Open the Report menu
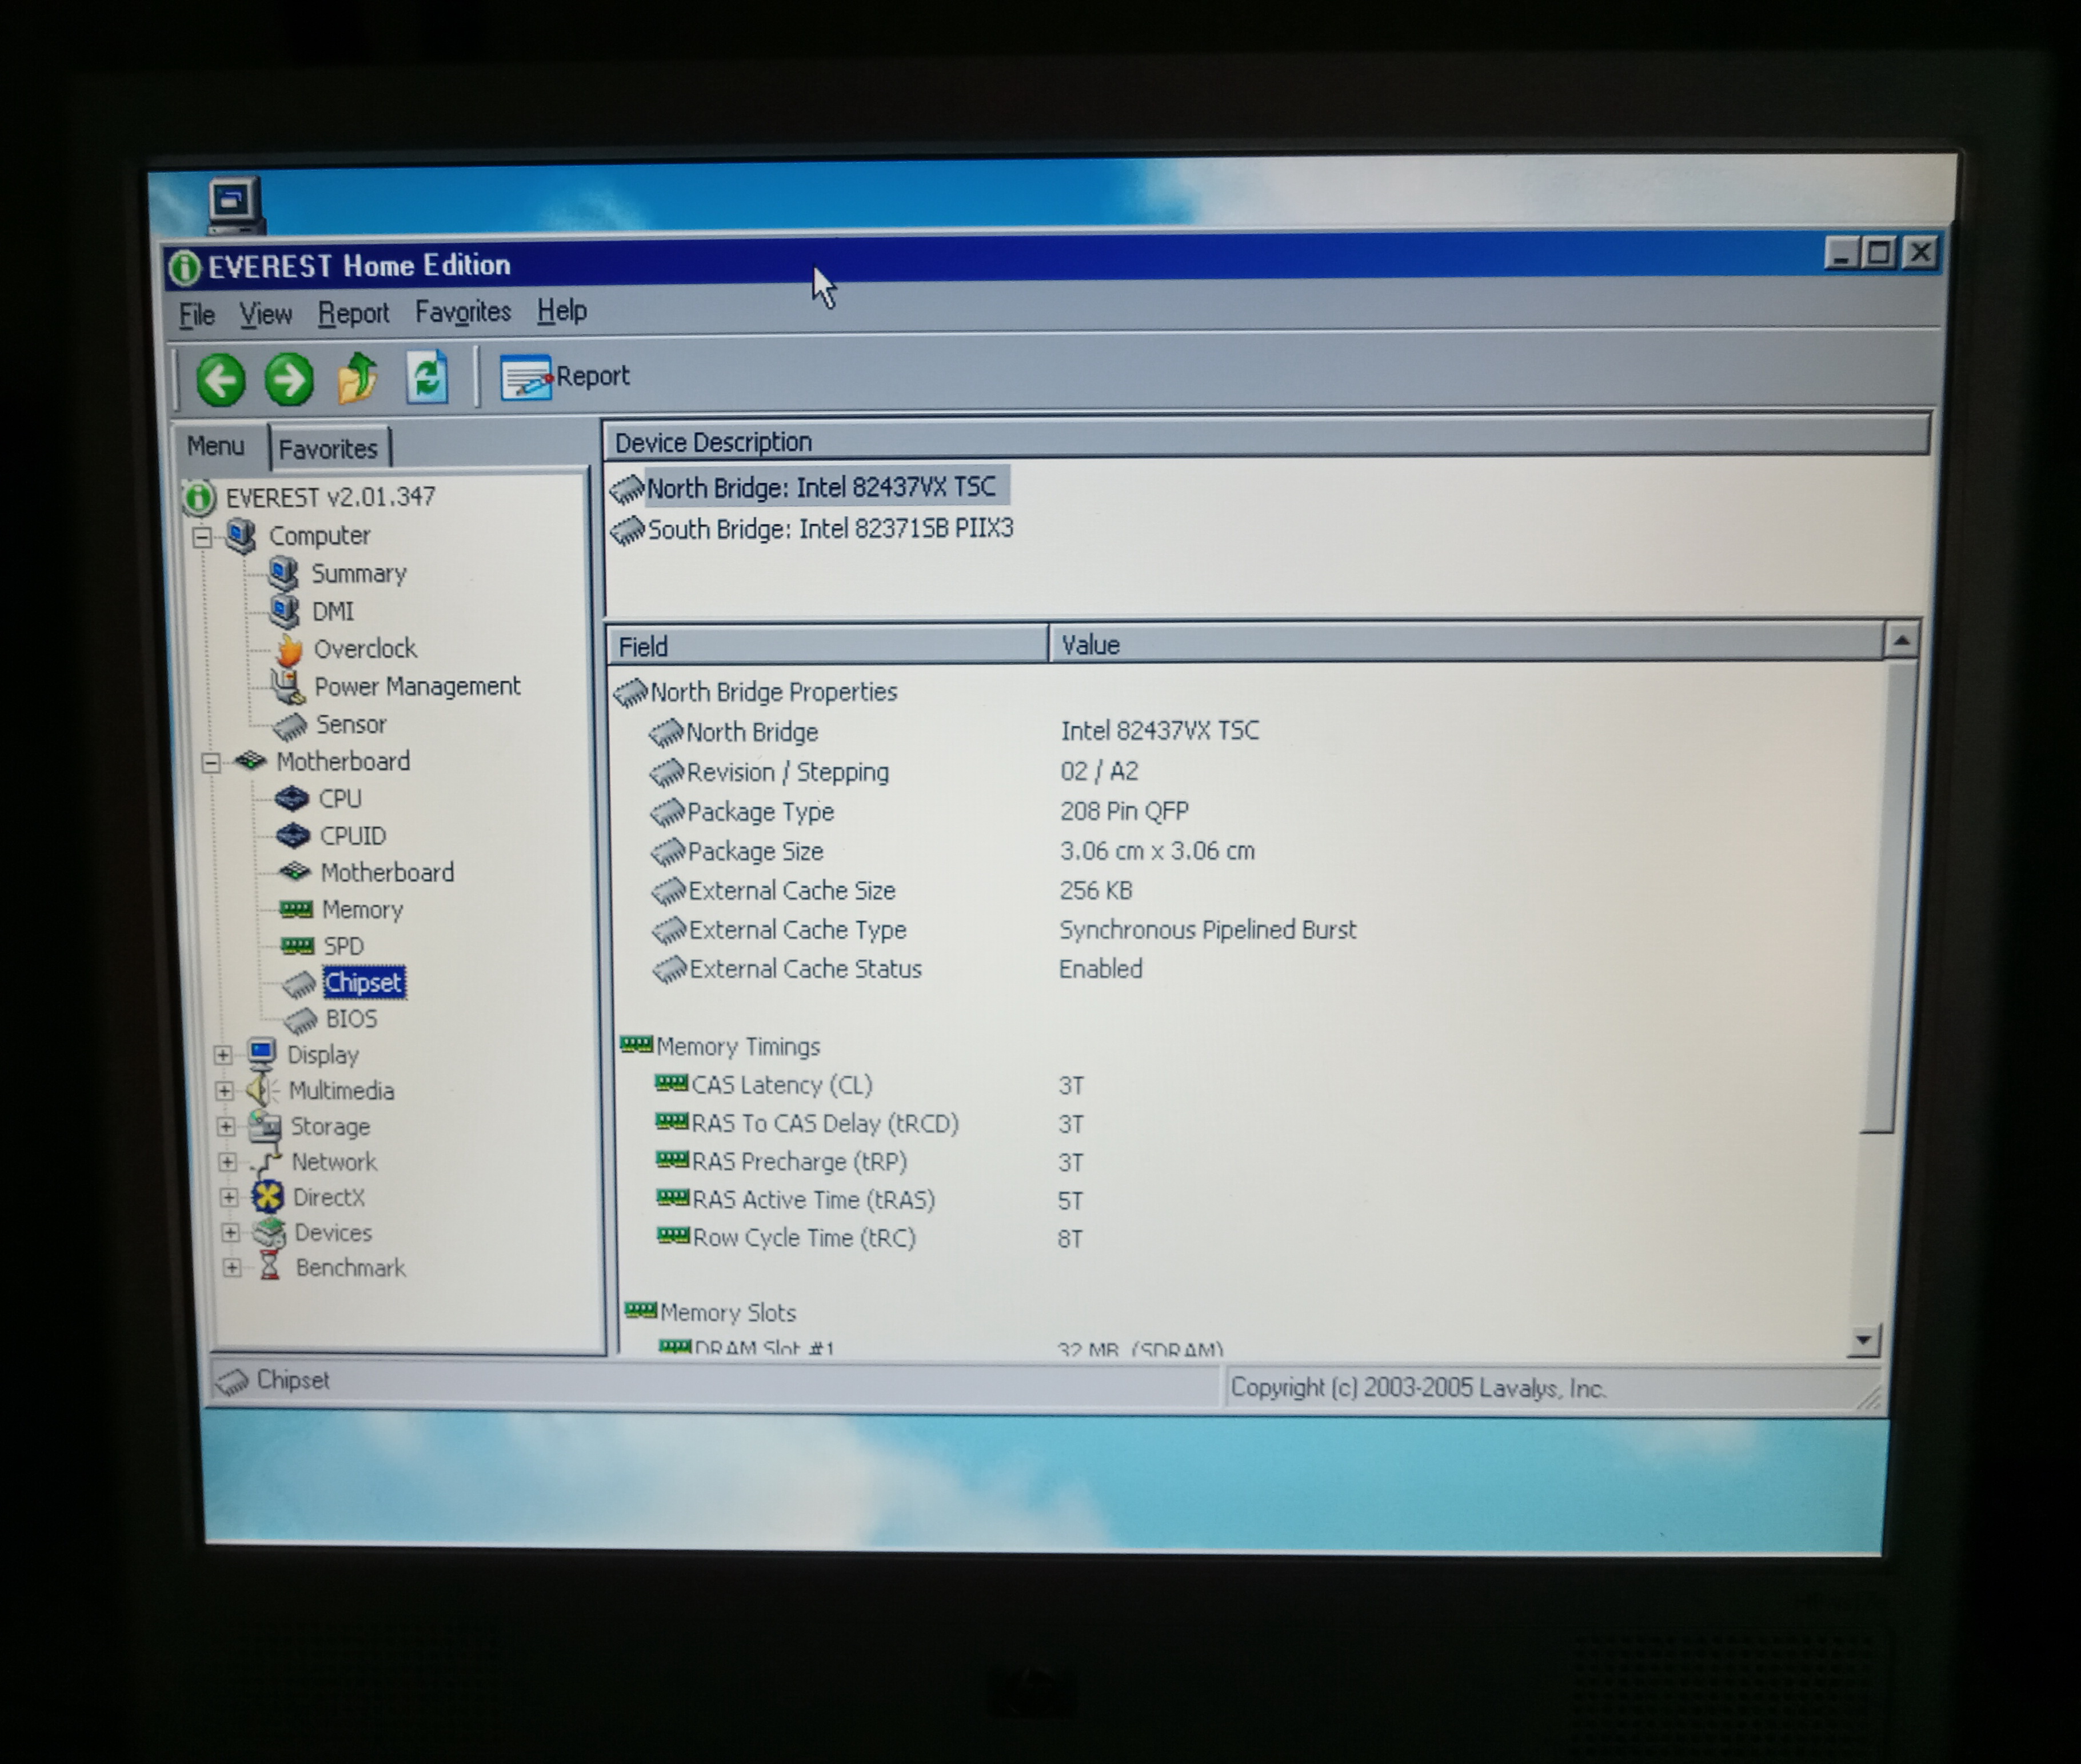 (353, 314)
